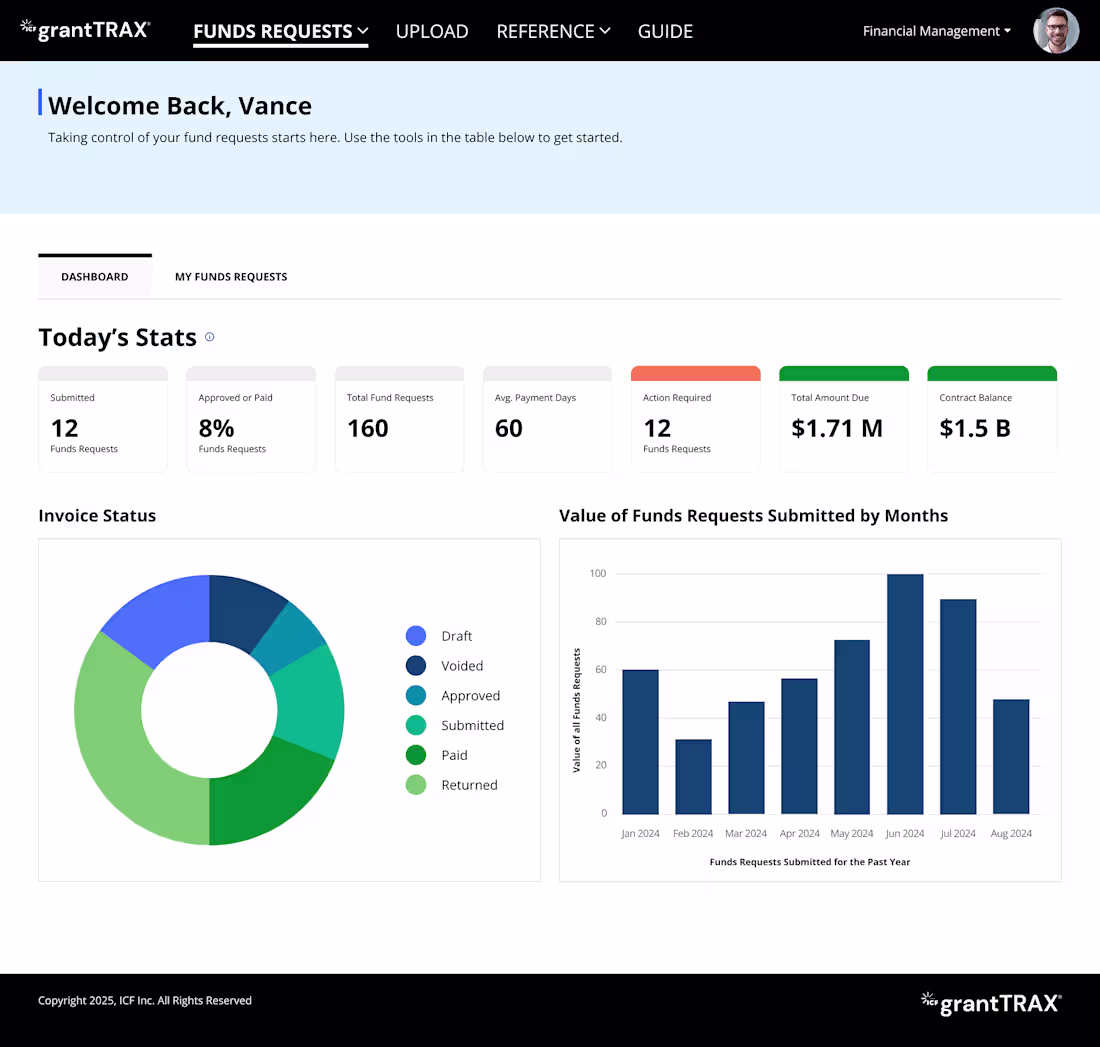This screenshot has width=1100, height=1047.
Task: Open the Action Required stats card
Action: pyautogui.click(x=695, y=420)
